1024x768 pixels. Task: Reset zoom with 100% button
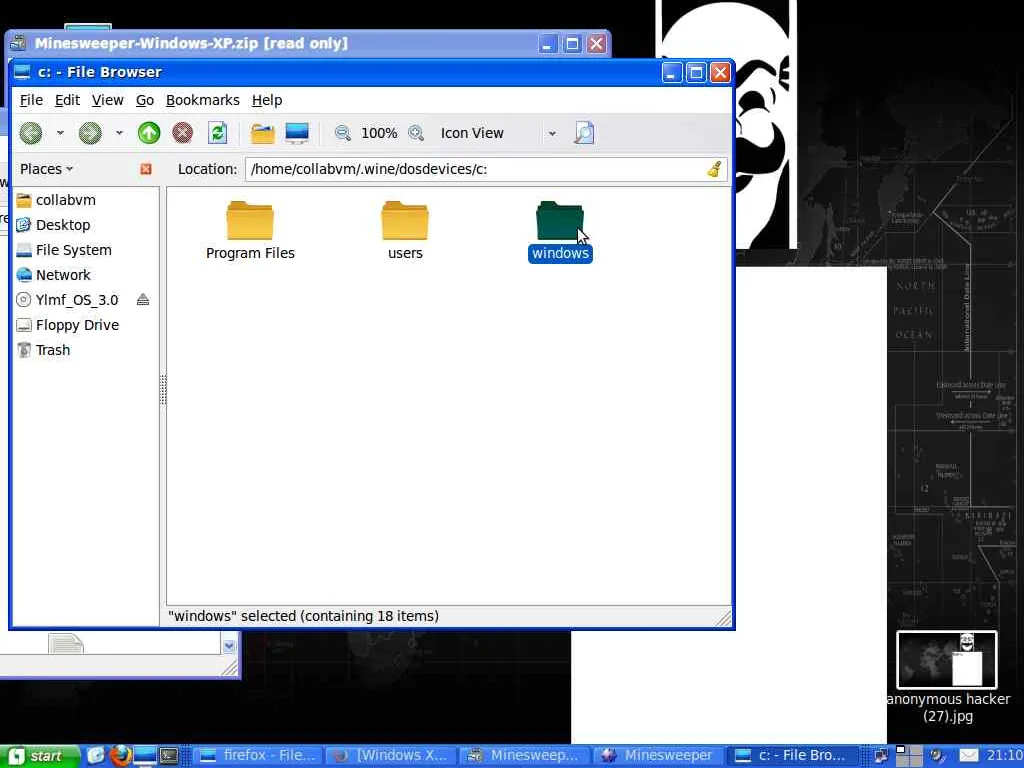point(379,133)
